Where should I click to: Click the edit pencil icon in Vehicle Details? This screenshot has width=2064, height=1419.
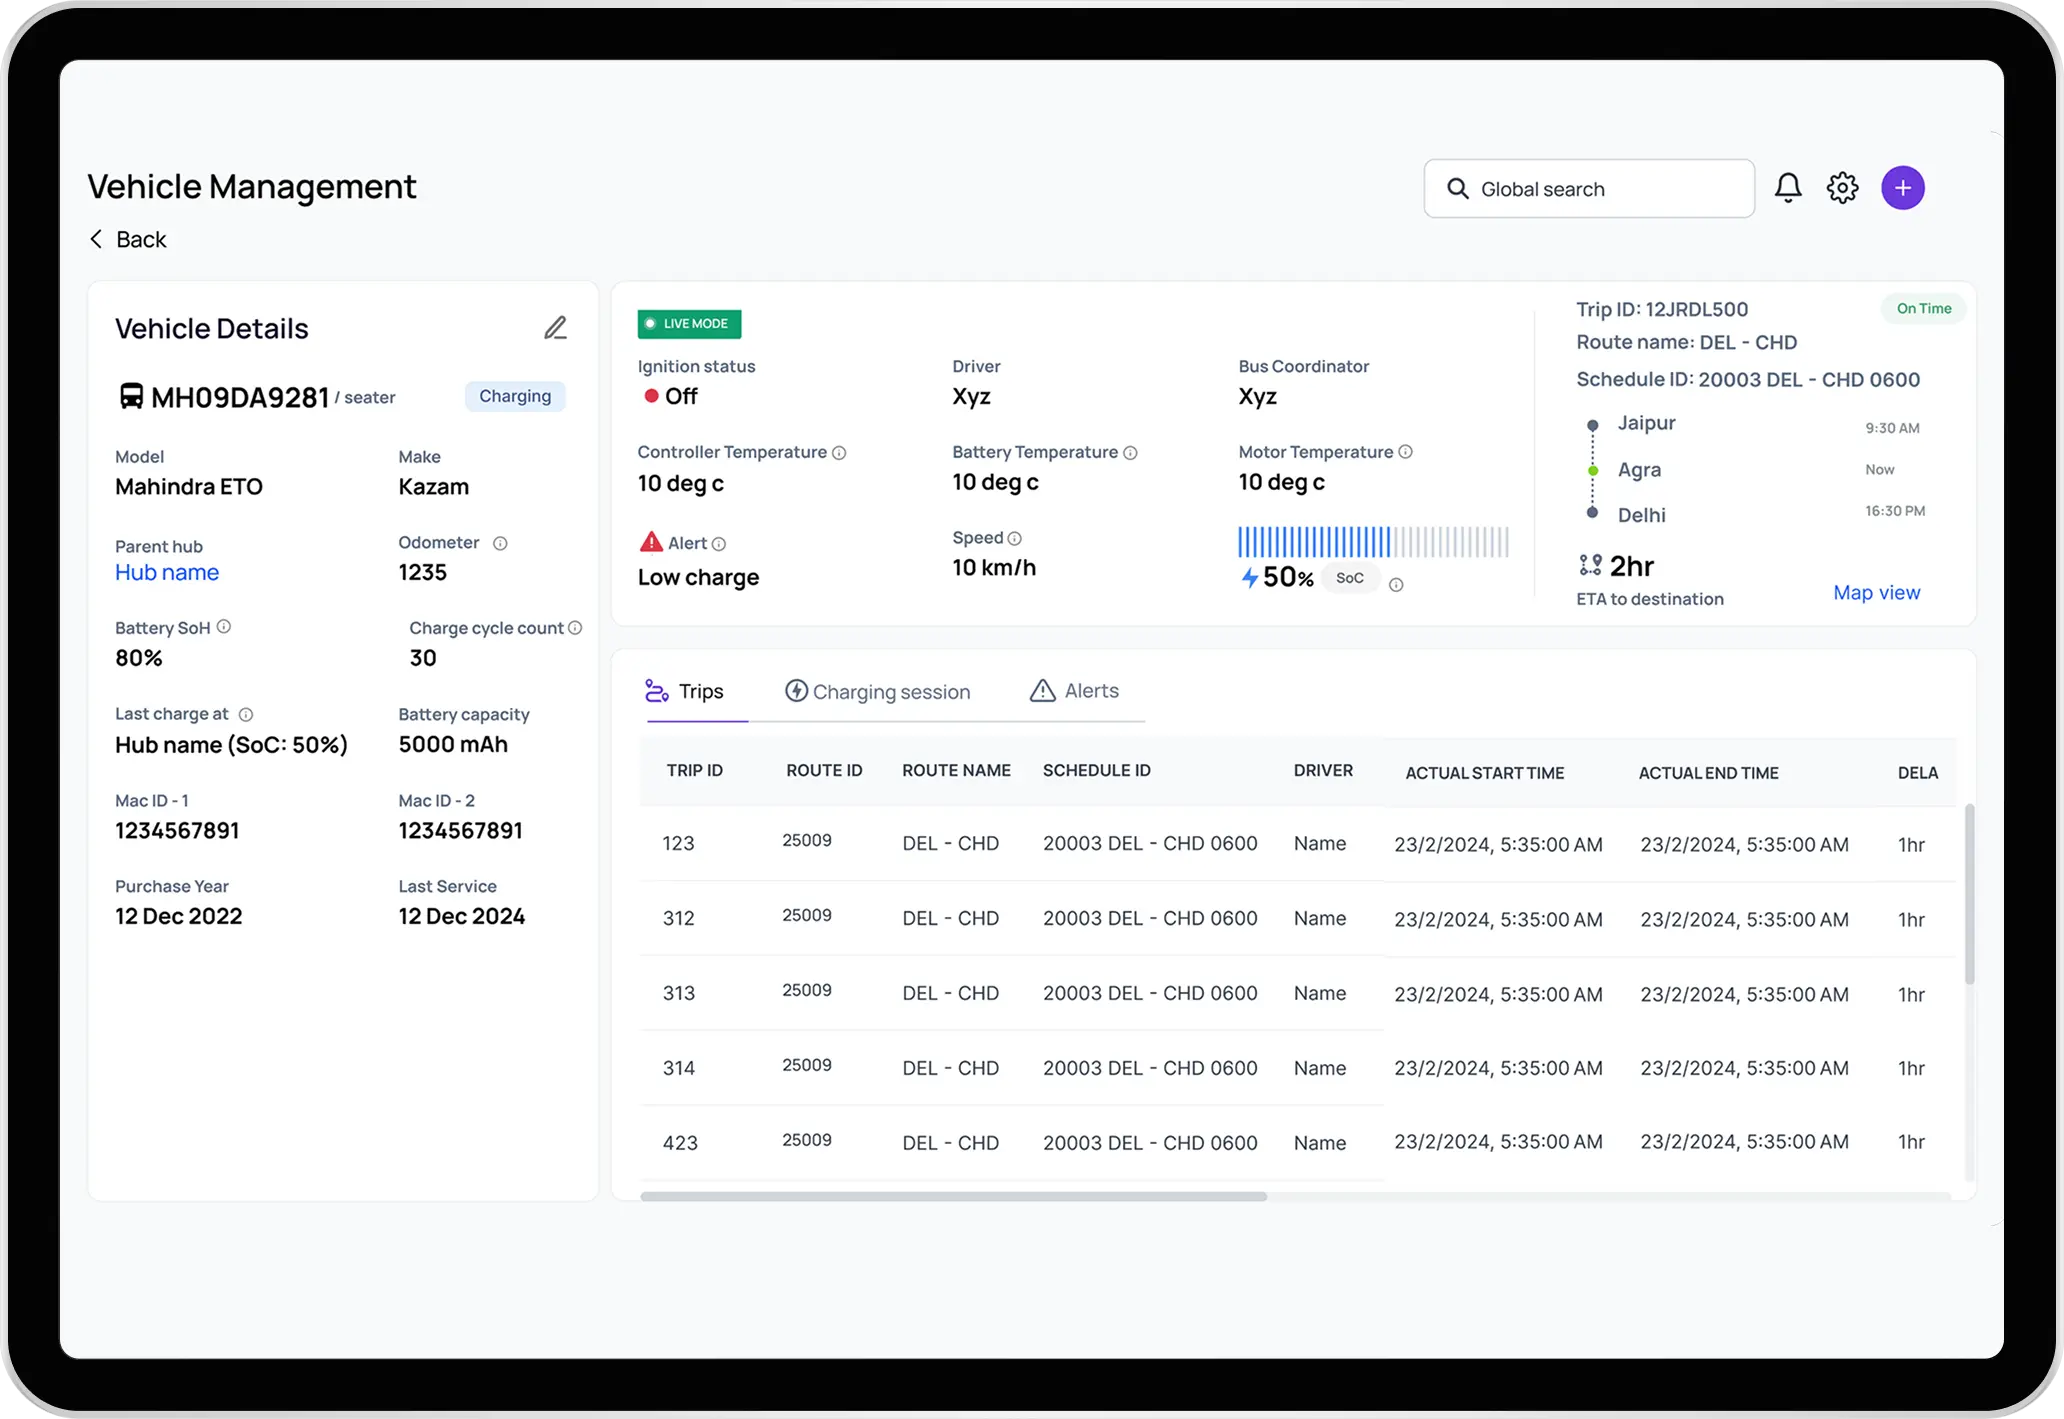point(555,328)
